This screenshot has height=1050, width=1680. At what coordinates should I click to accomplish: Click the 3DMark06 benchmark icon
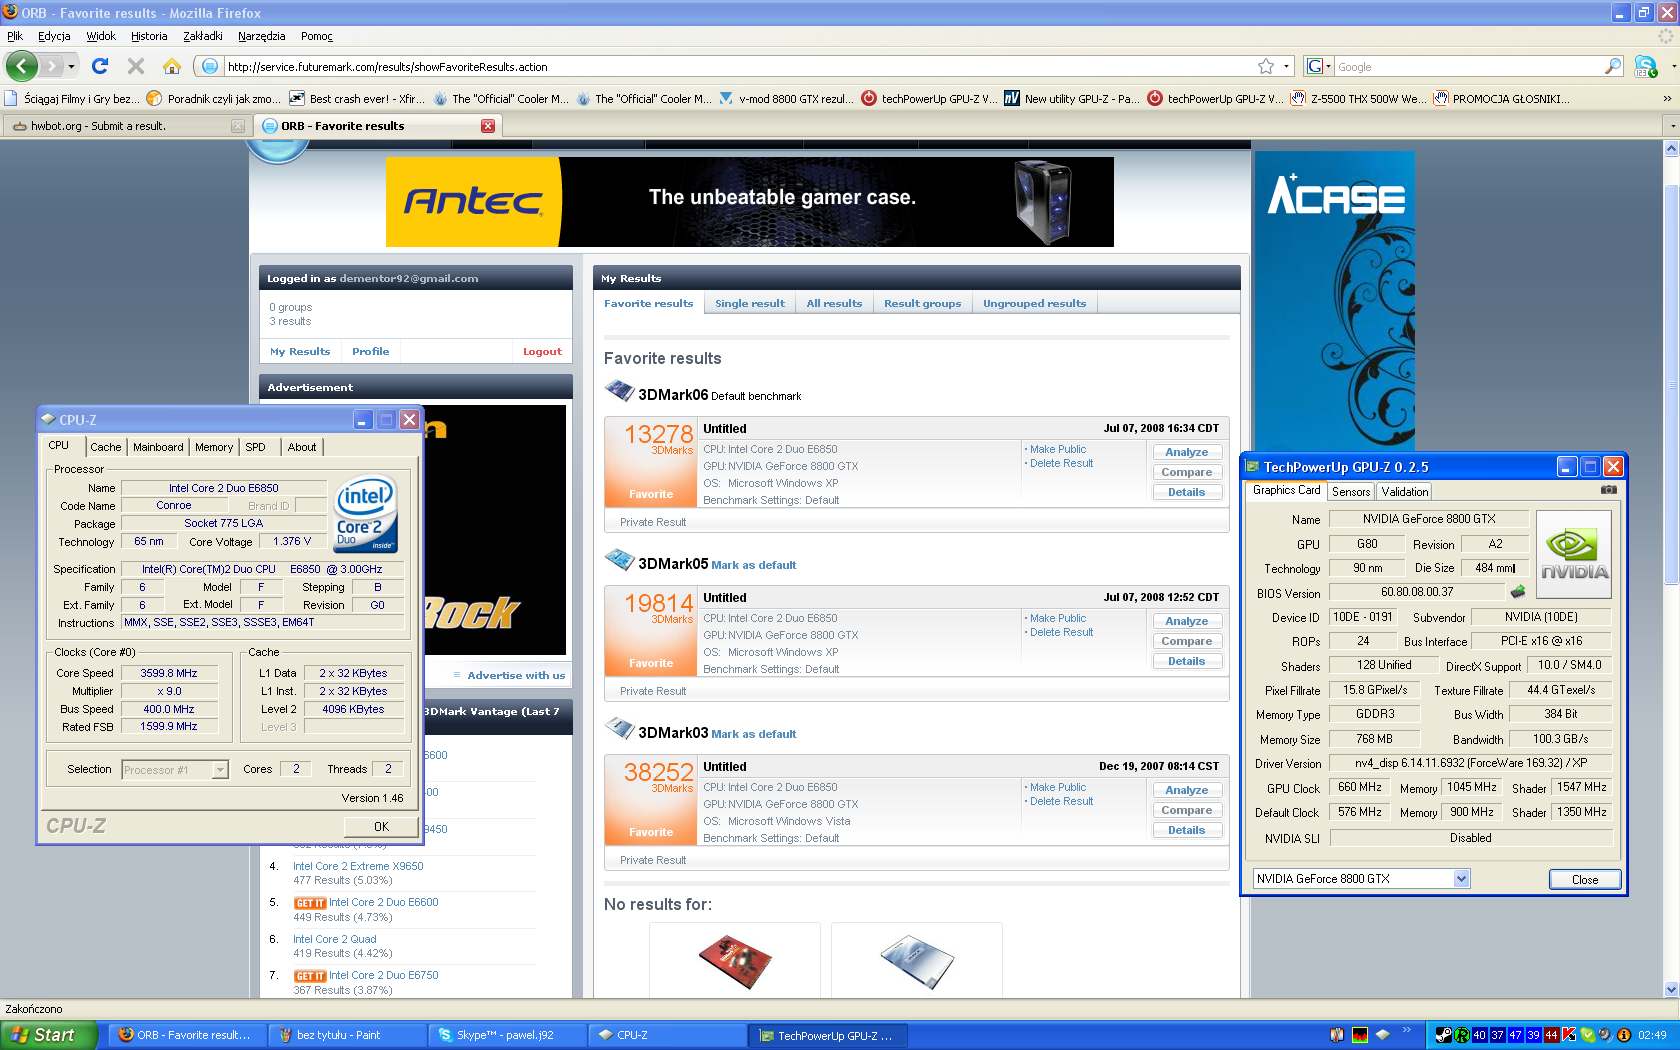click(620, 391)
